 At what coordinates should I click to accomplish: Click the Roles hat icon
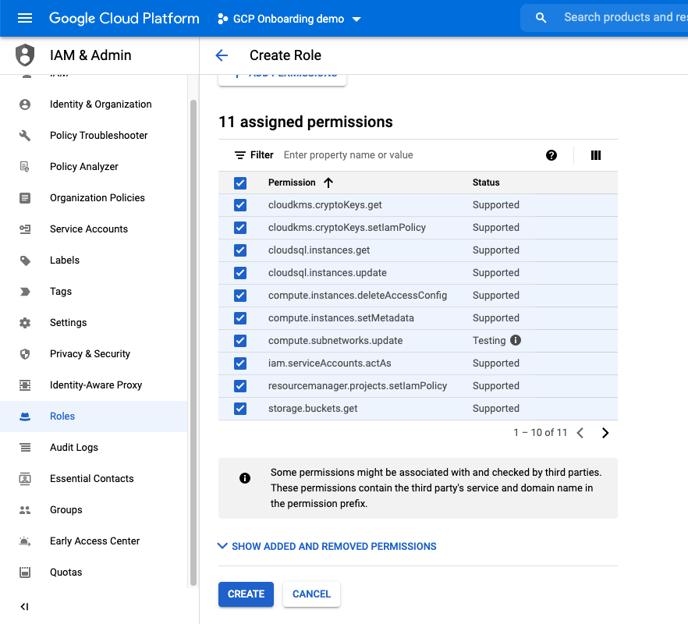(25, 416)
